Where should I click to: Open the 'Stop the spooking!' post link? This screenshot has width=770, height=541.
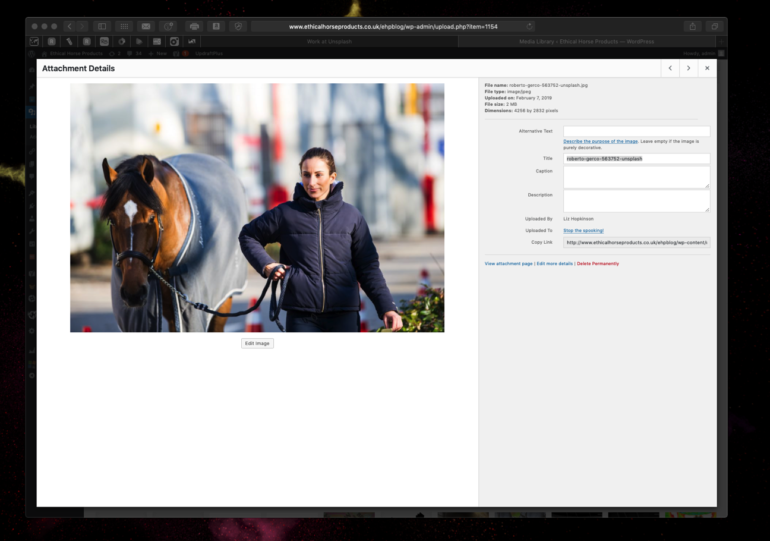click(x=583, y=230)
